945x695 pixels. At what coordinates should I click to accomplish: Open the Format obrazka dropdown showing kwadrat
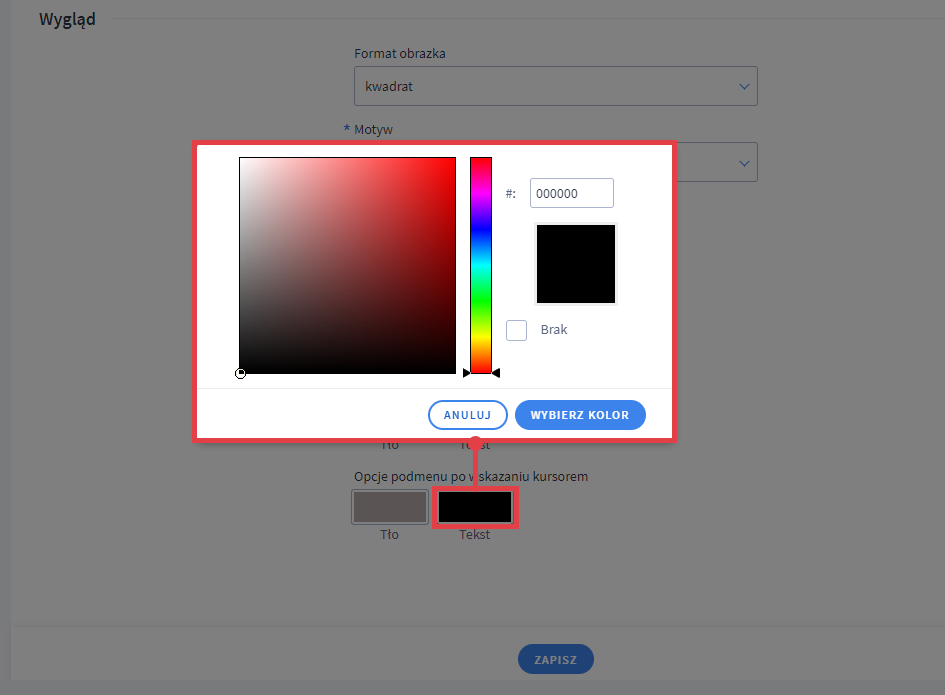point(555,86)
